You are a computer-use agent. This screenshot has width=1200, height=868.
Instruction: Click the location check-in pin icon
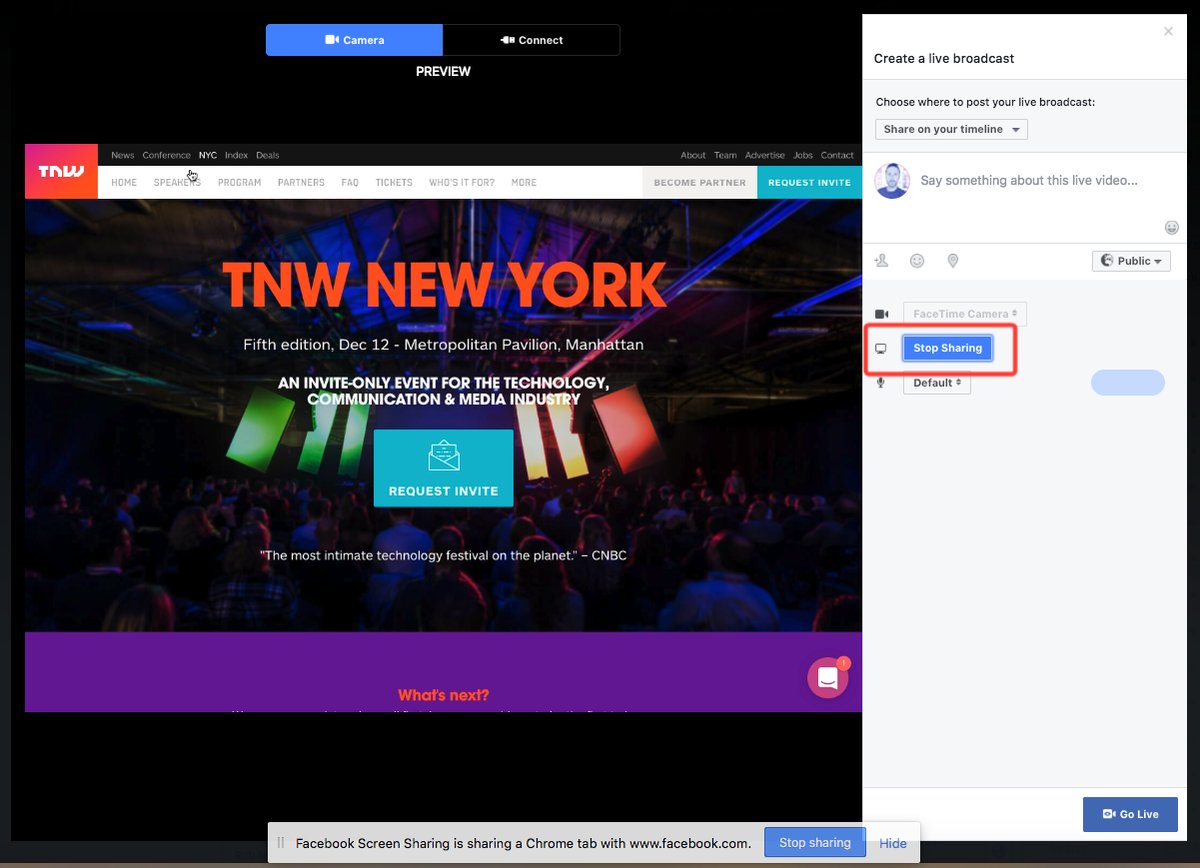tap(953, 260)
